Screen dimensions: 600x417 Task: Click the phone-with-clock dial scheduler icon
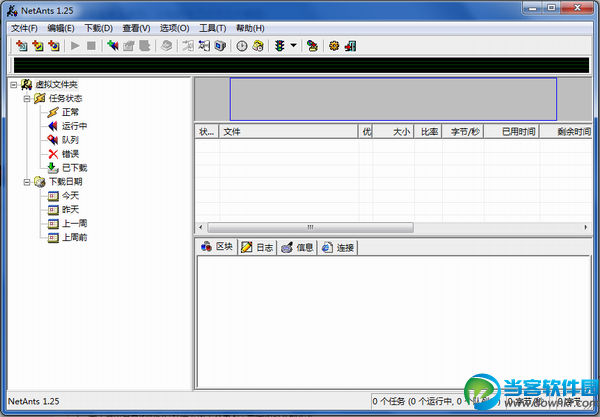pyautogui.click(x=258, y=46)
